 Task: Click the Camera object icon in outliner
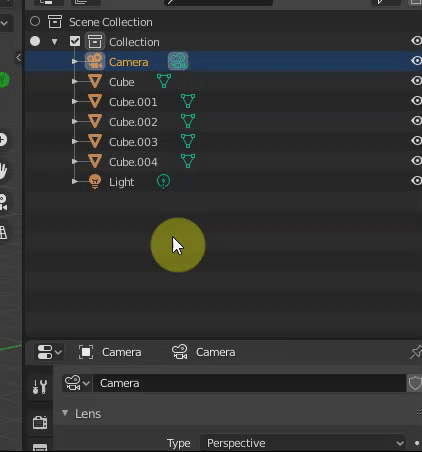pos(95,62)
